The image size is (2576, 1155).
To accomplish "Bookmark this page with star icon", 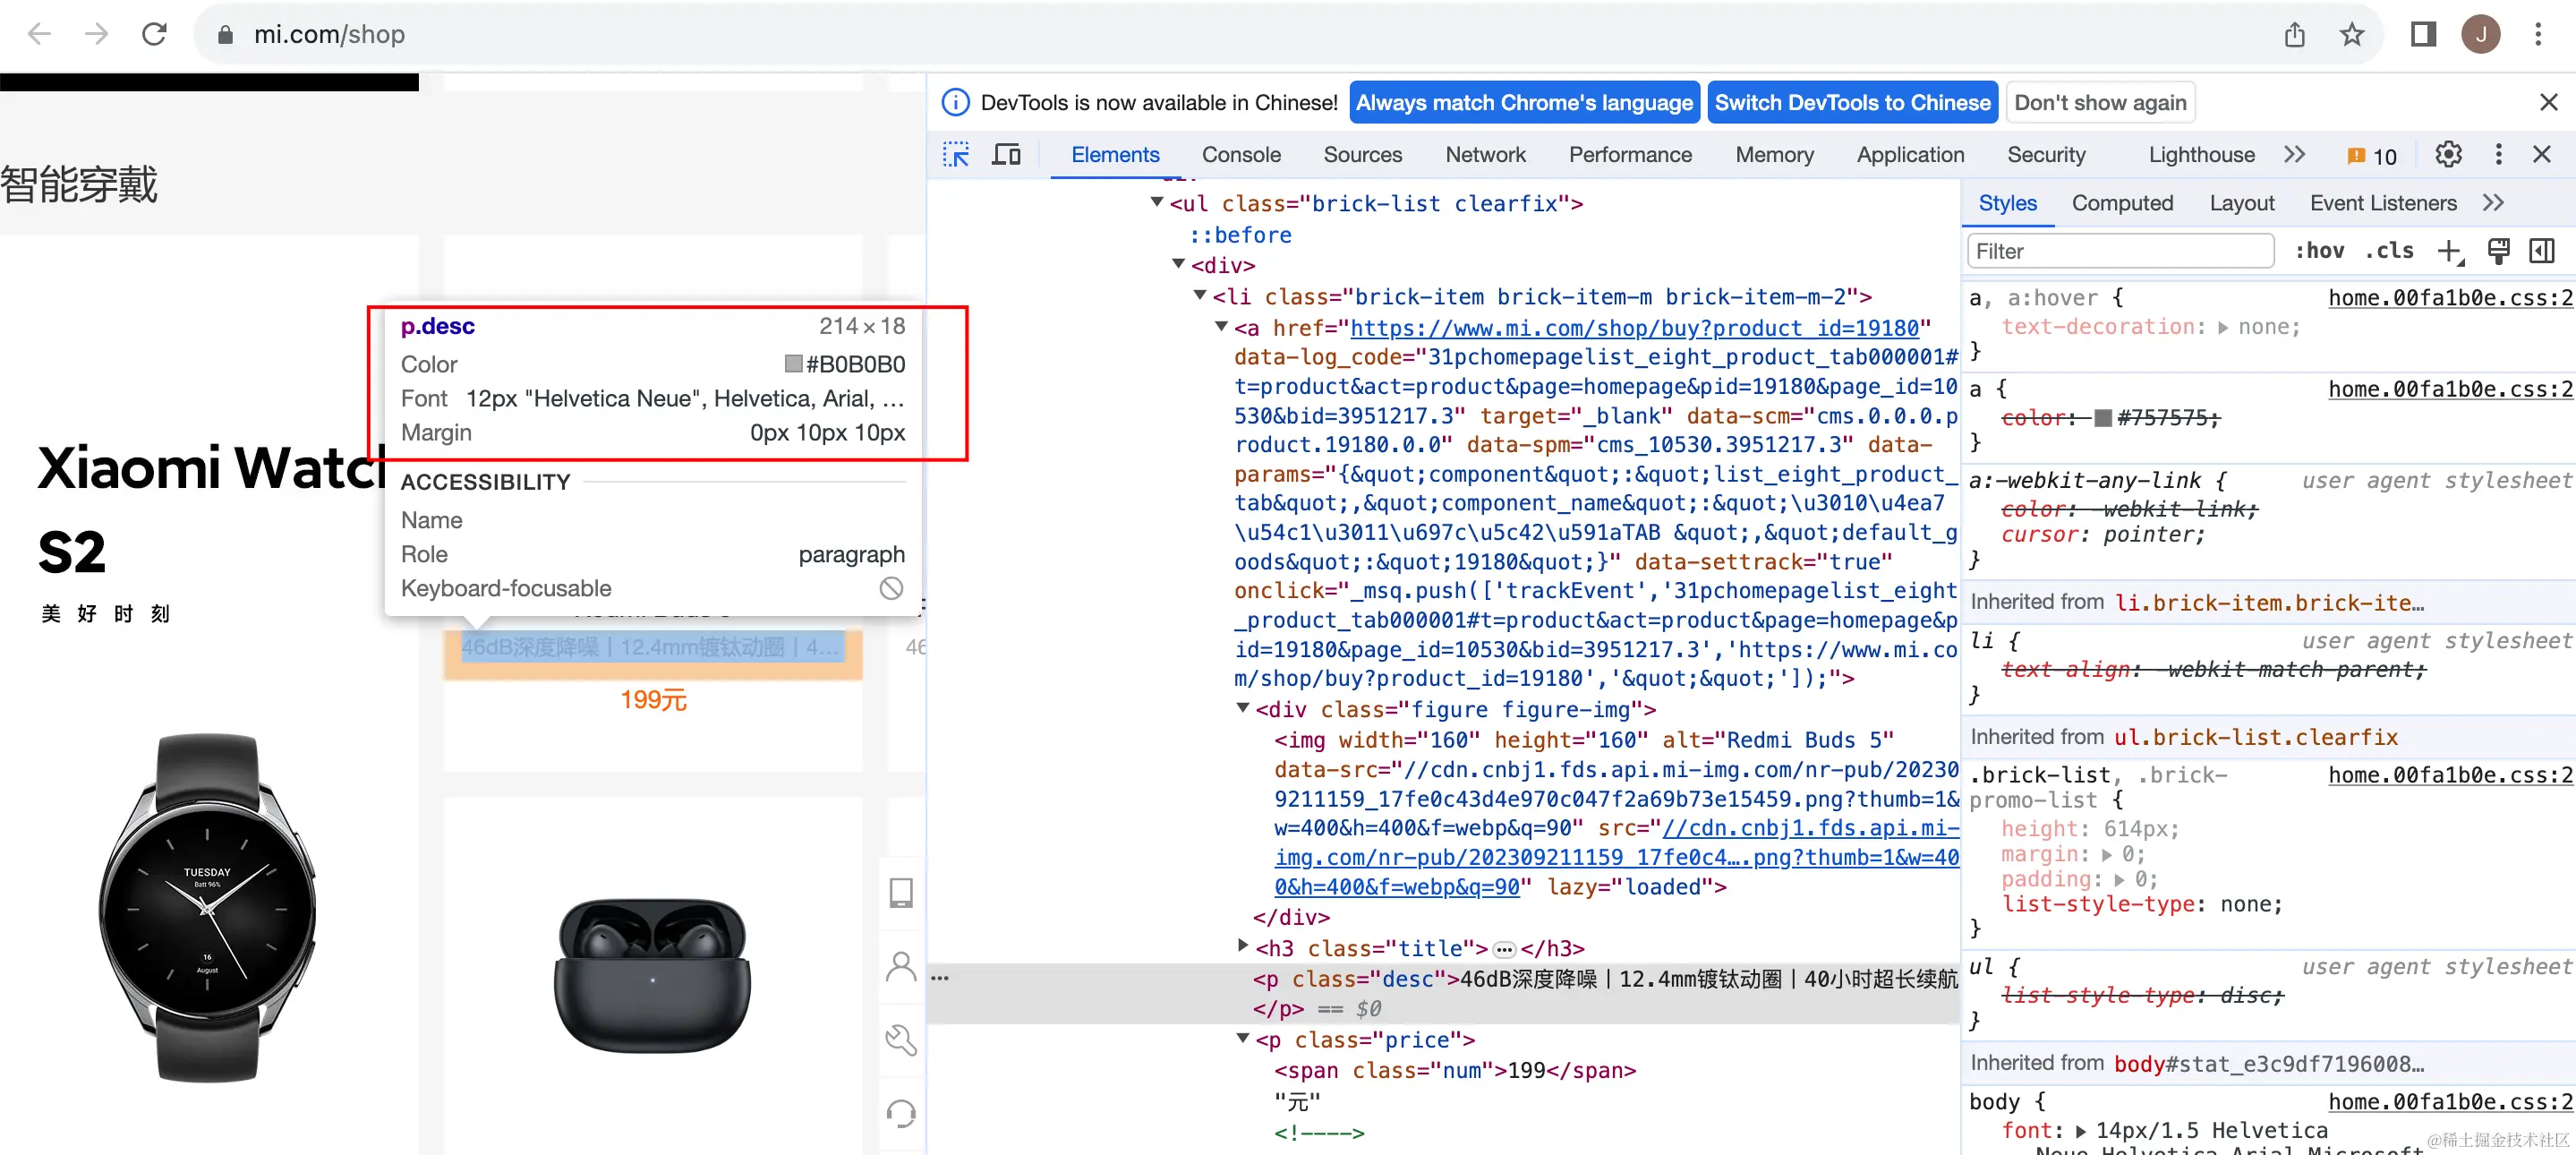I will click(x=2351, y=34).
